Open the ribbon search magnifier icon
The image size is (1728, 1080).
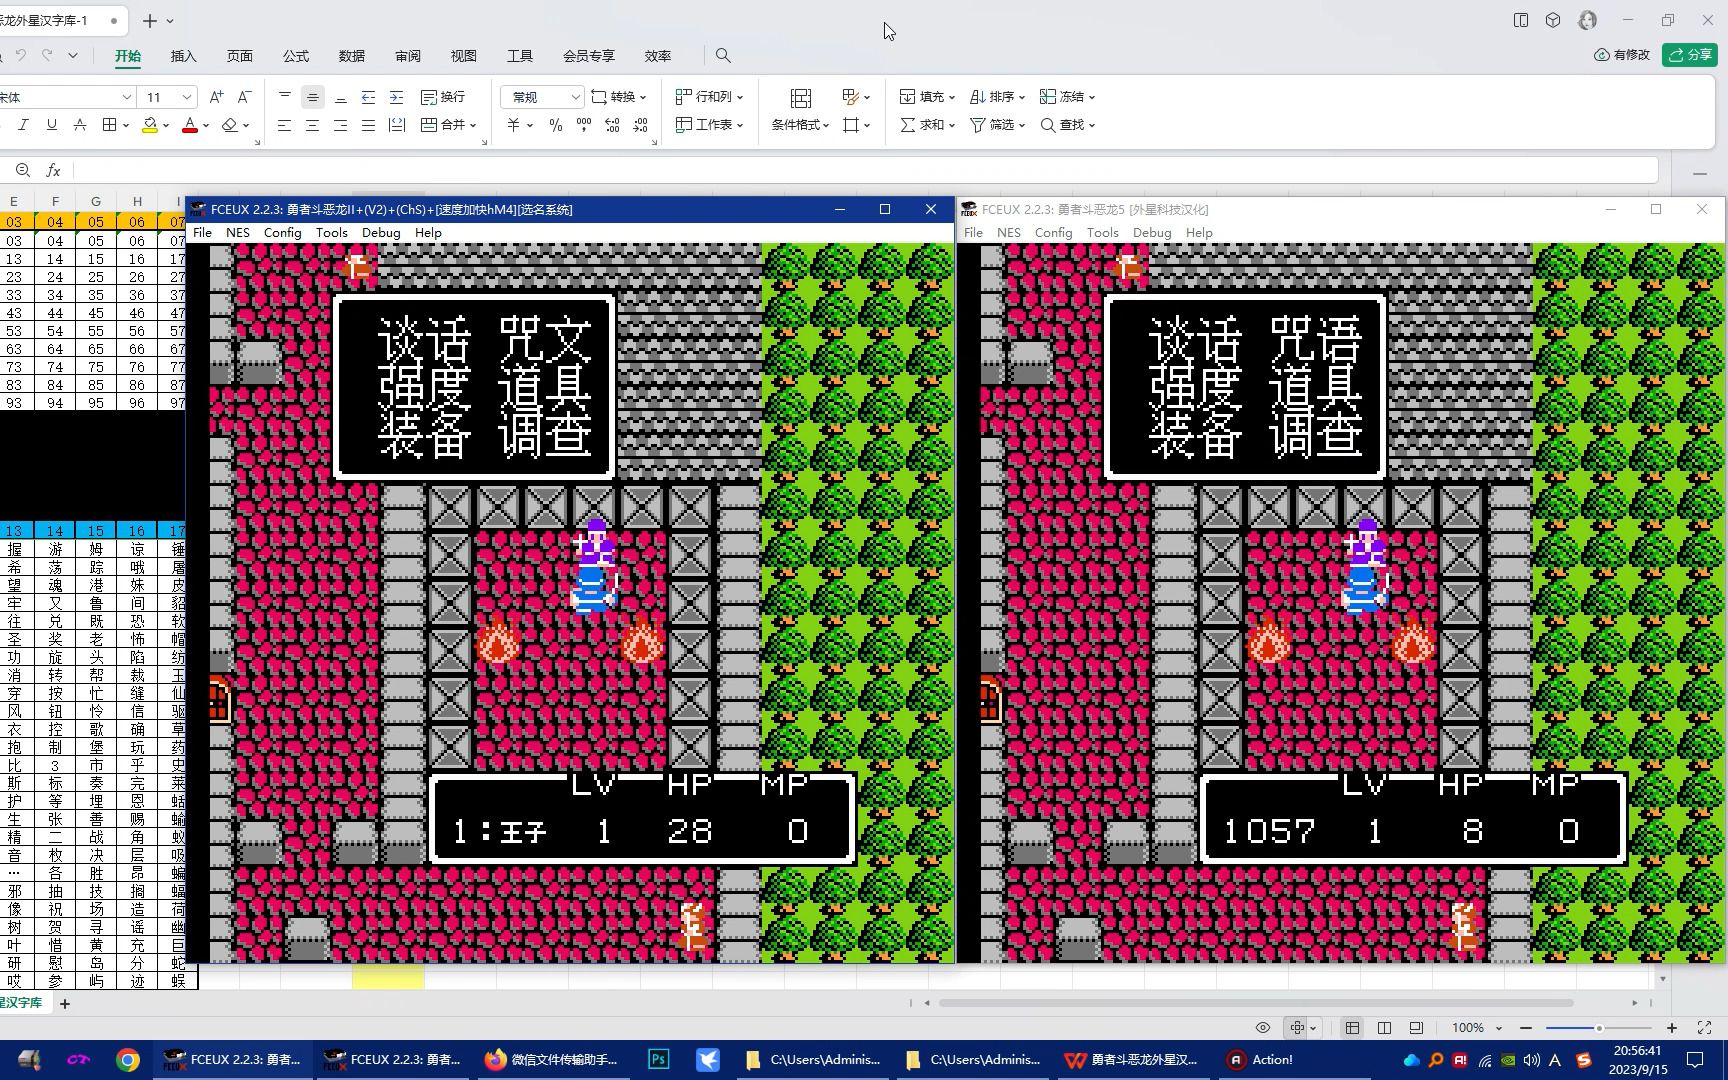(x=723, y=56)
